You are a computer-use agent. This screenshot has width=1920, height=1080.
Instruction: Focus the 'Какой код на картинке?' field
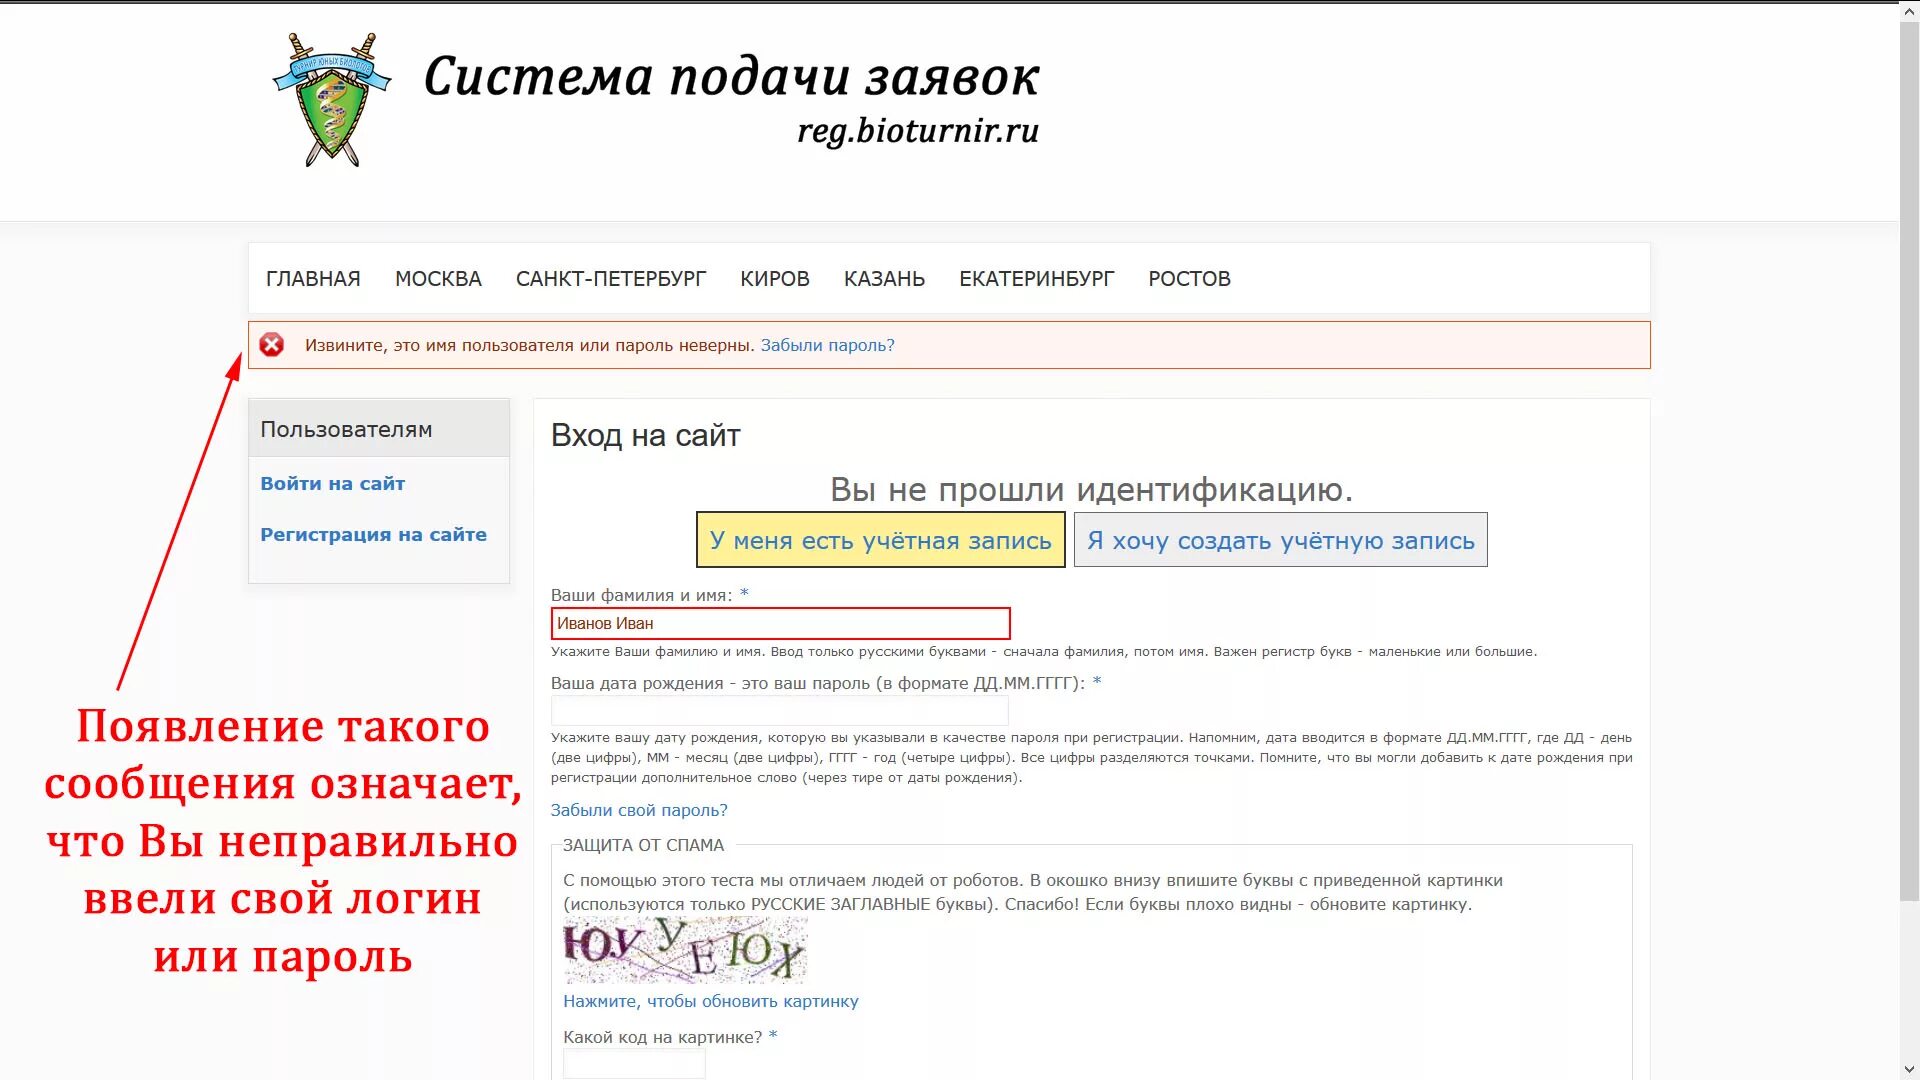point(634,1065)
